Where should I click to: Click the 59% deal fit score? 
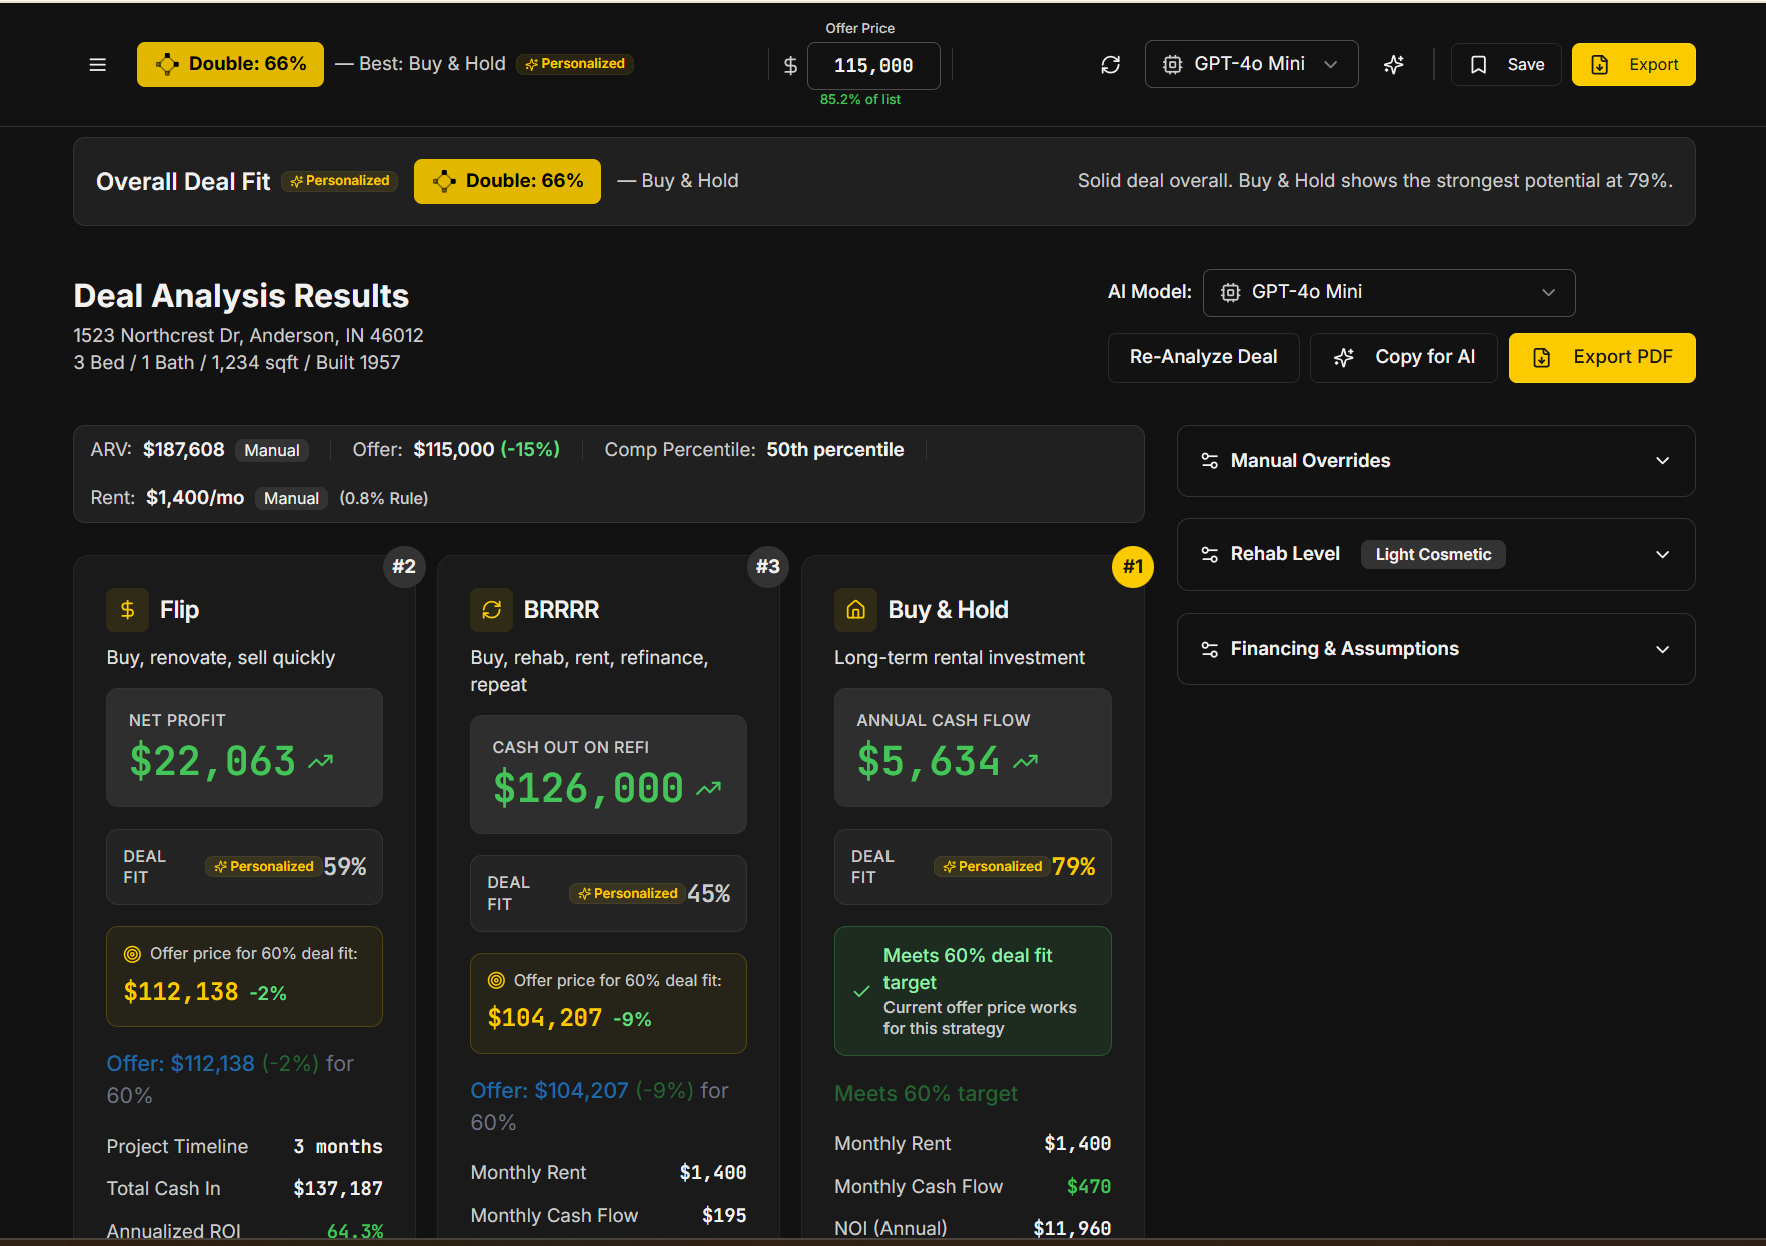point(345,867)
